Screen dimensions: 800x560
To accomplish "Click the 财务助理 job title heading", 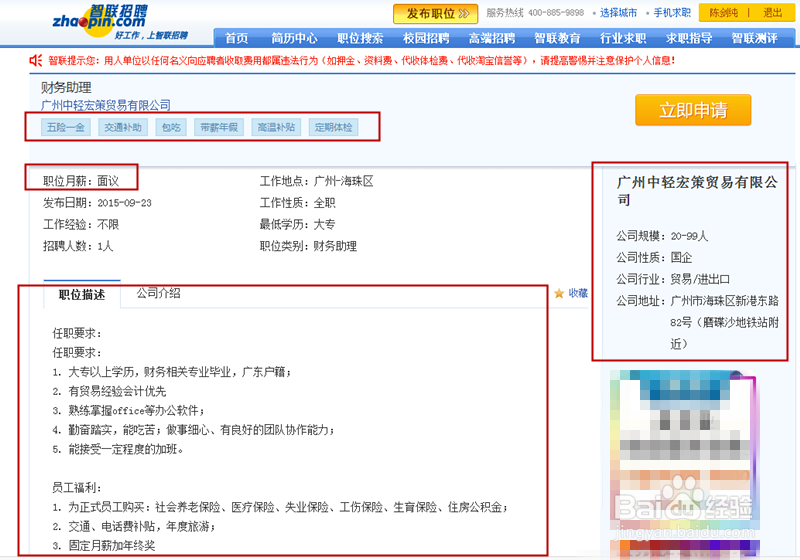I will coord(66,88).
